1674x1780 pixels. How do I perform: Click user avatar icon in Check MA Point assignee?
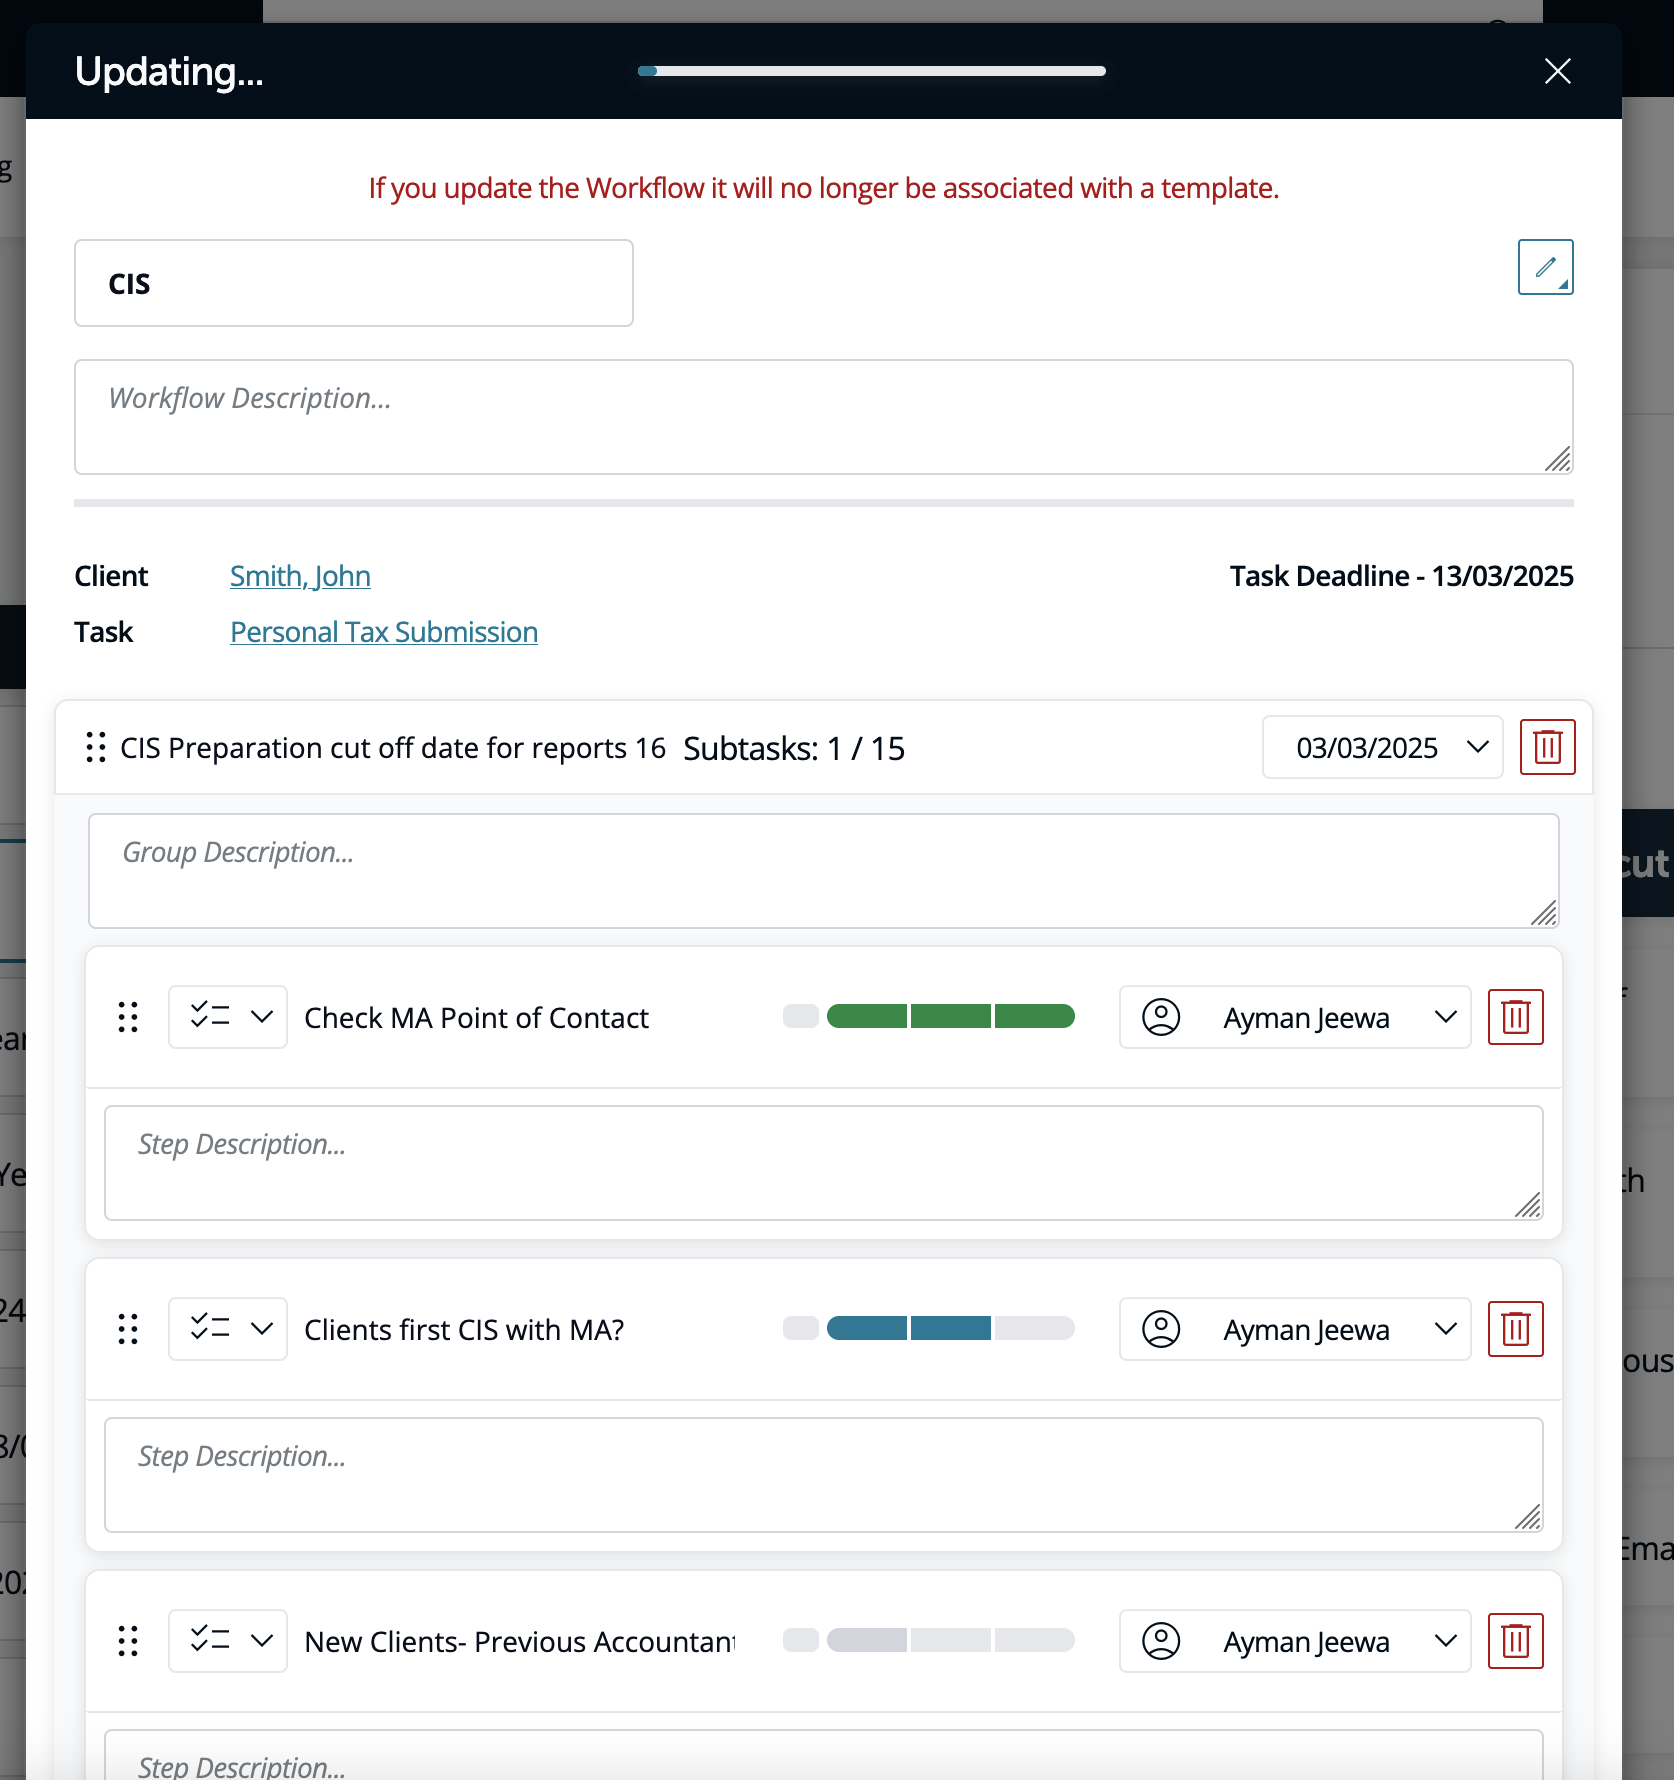coord(1161,1017)
